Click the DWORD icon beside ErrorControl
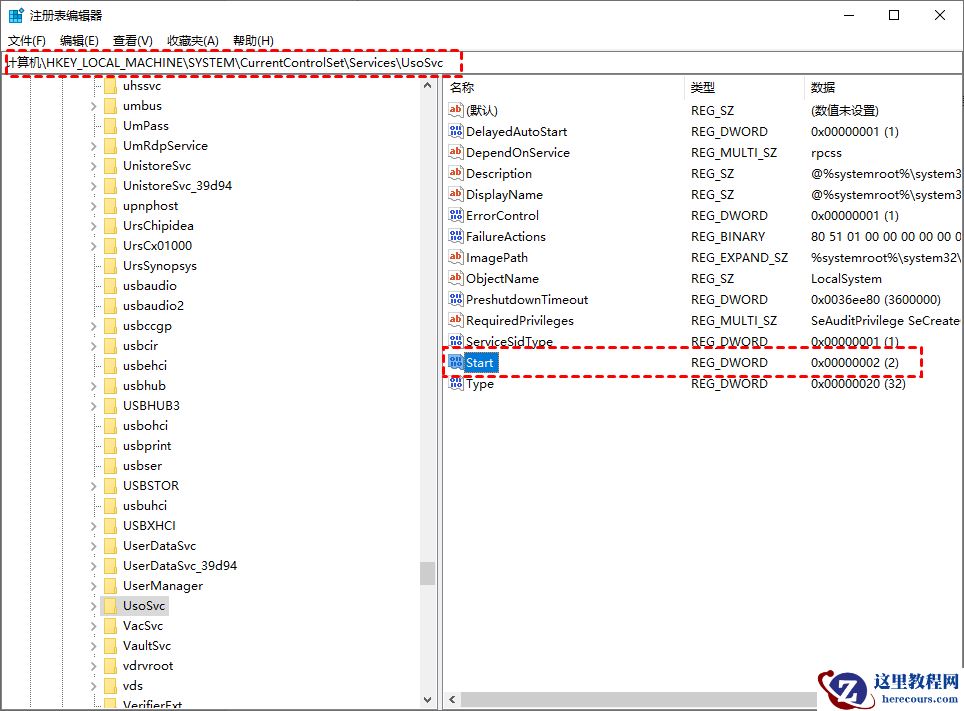 (455, 215)
